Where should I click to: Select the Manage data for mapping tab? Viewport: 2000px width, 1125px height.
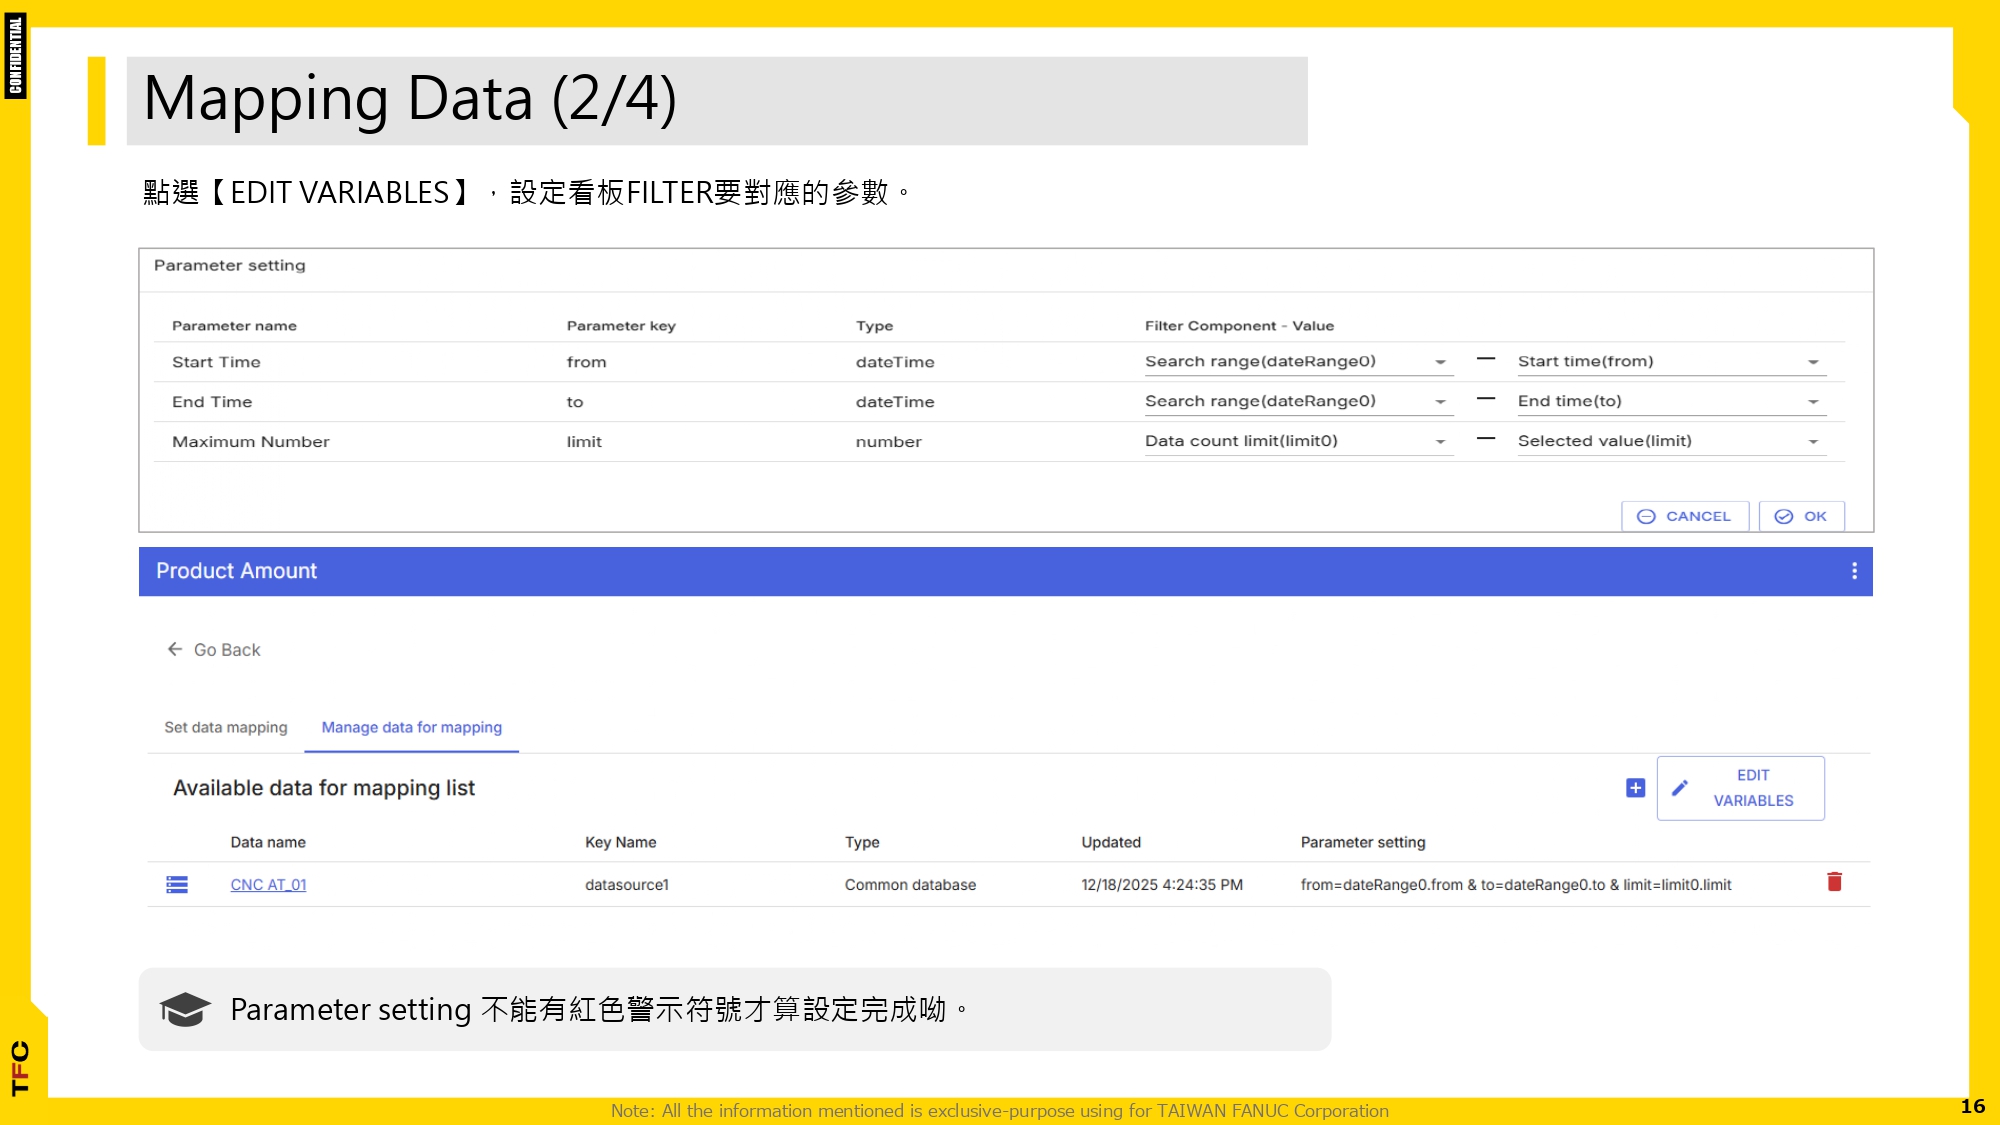[x=411, y=727]
